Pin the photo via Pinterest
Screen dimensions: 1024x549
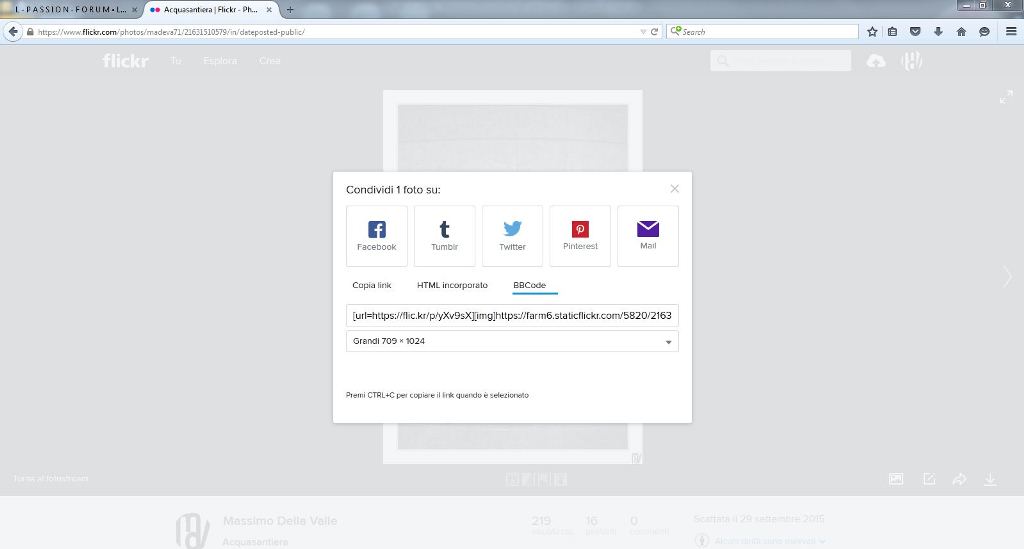pos(580,236)
